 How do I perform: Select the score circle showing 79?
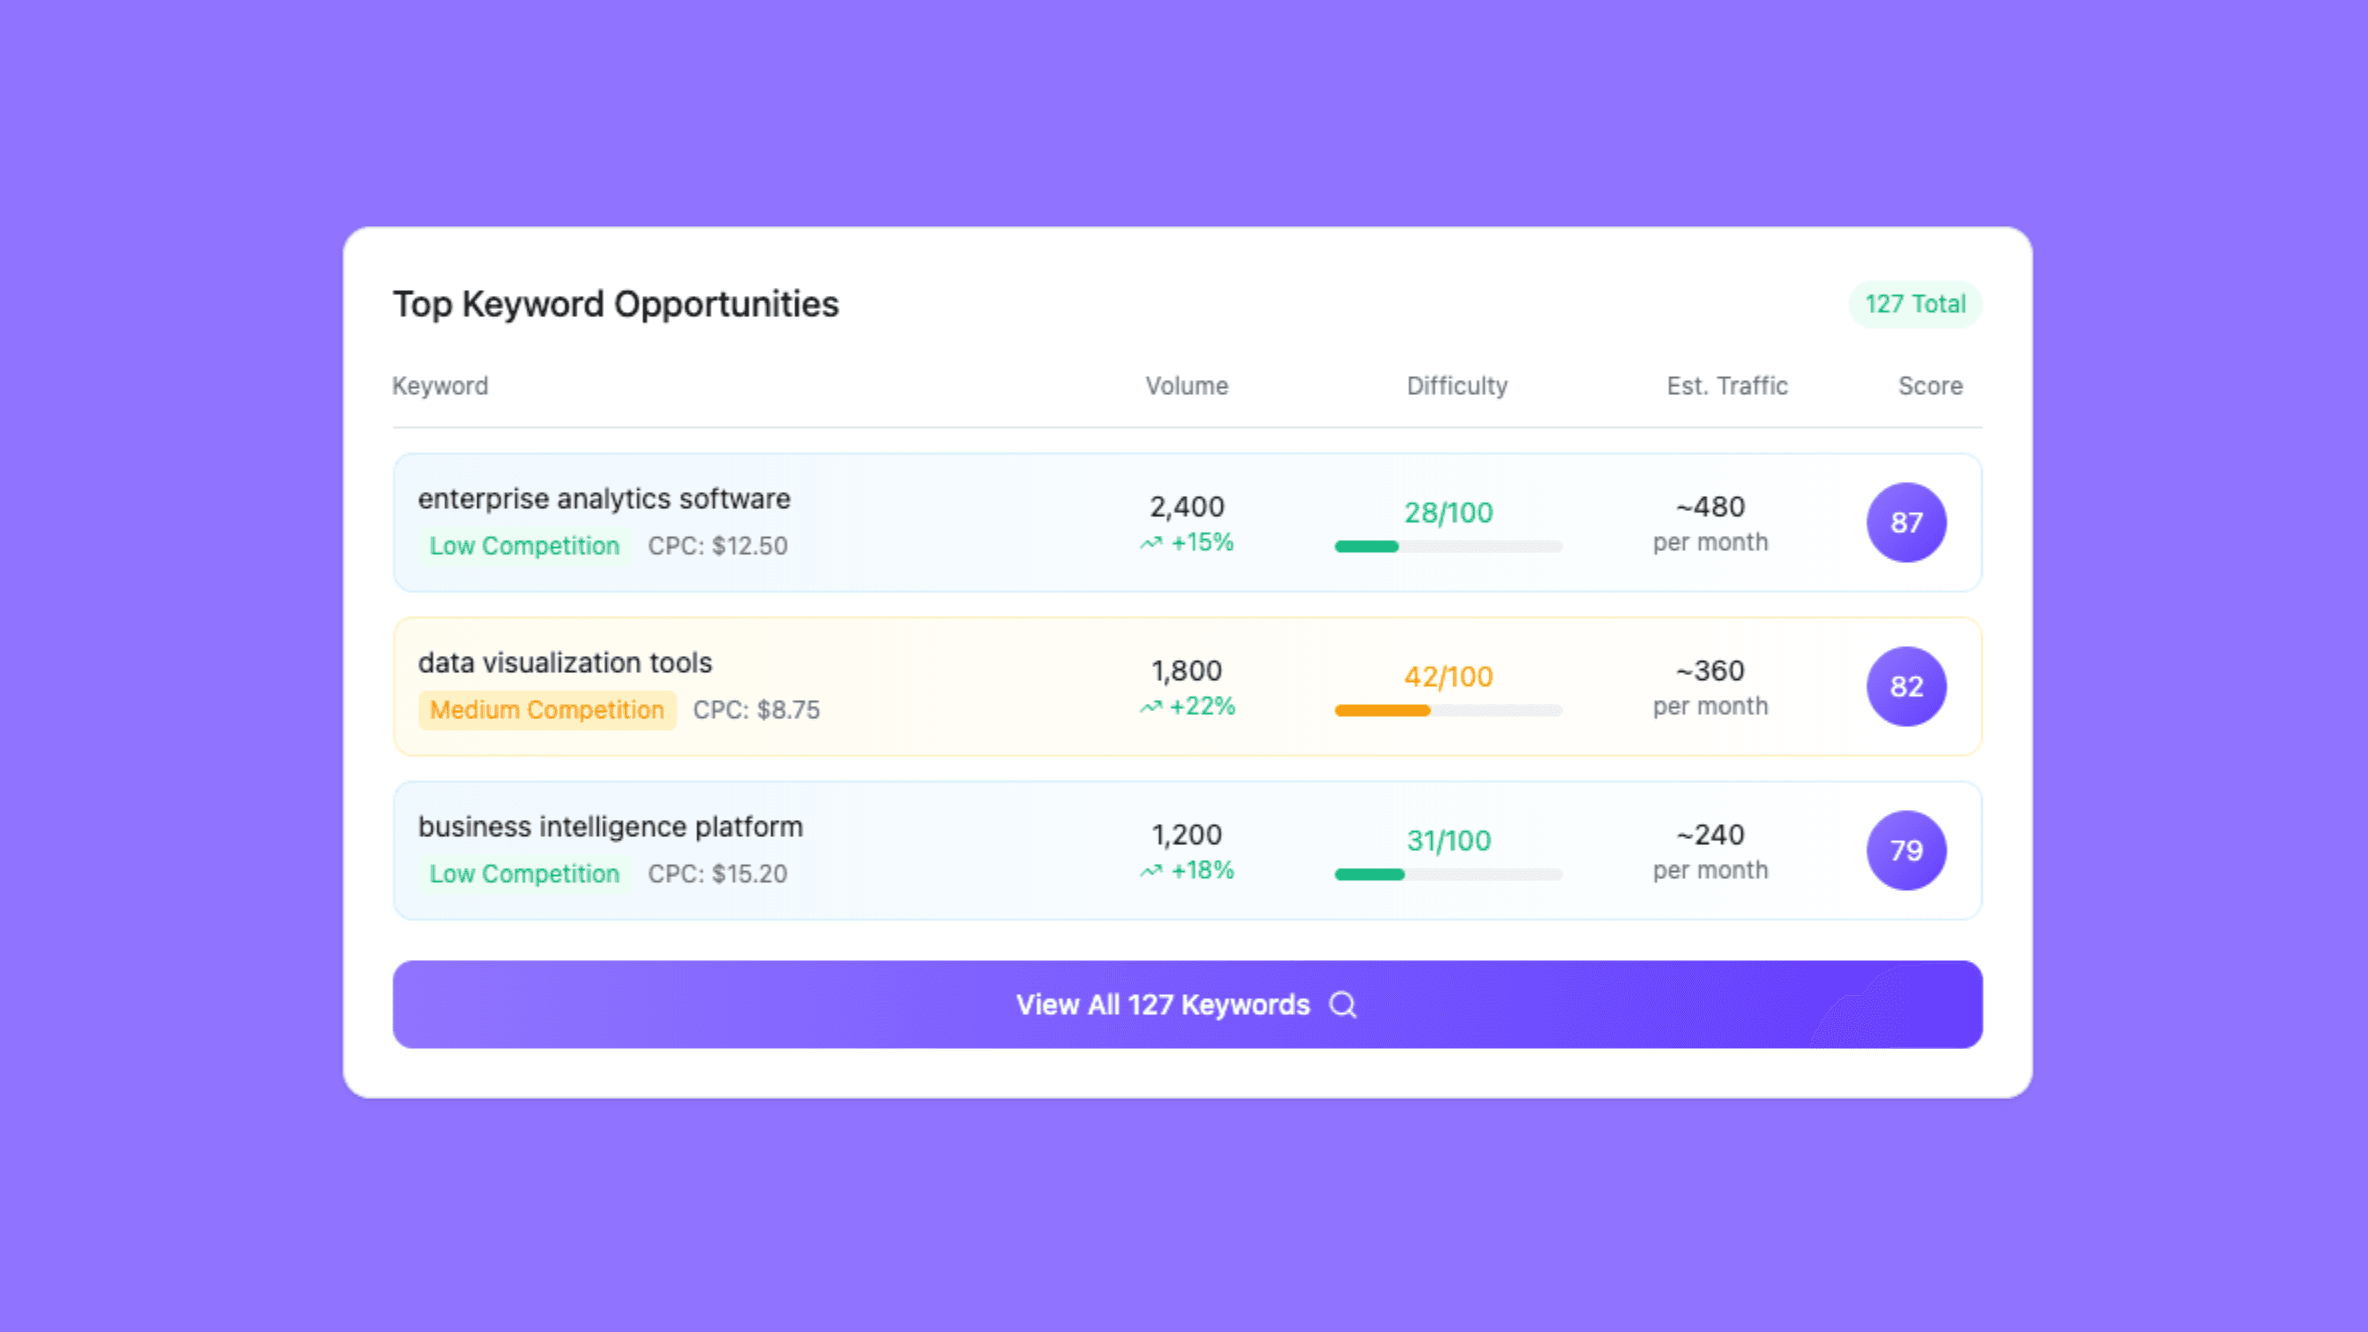coord(1905,850)
